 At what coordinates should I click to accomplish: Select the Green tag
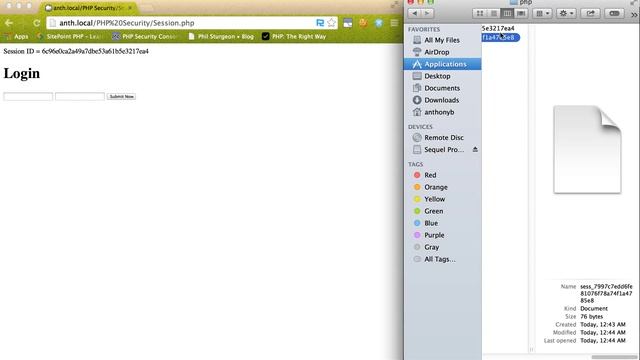click(442, 211)
